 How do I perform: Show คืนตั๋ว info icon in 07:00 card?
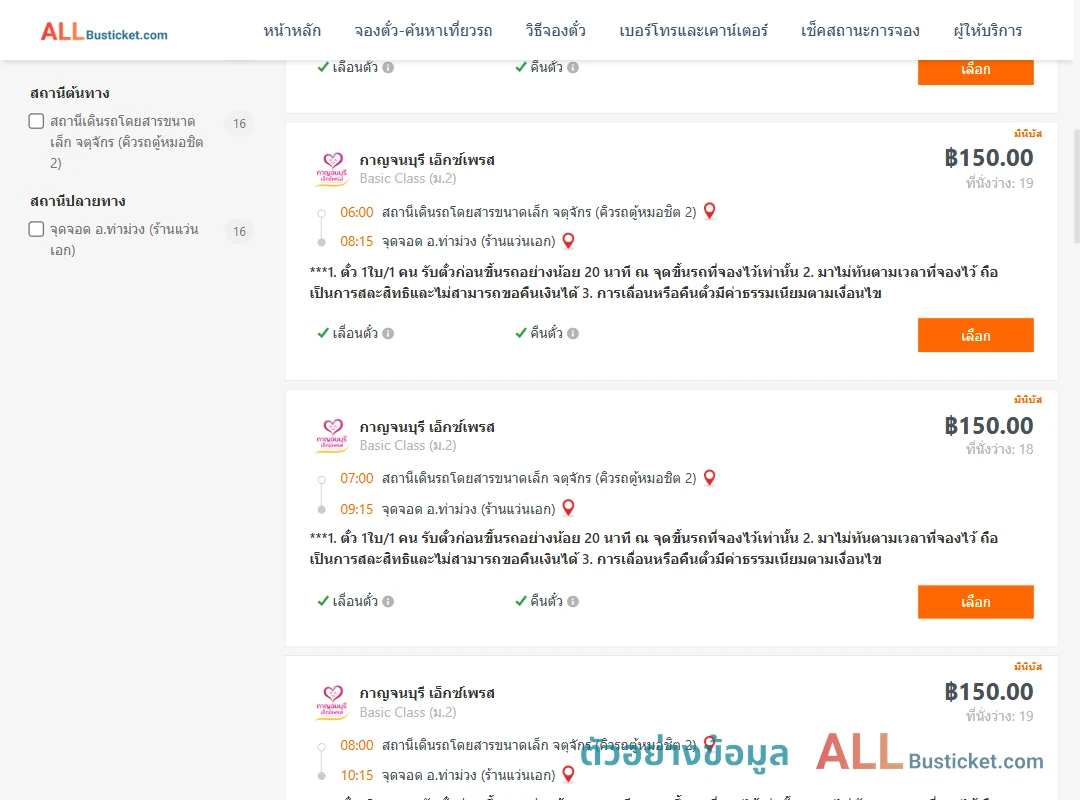tap(573, 602)
